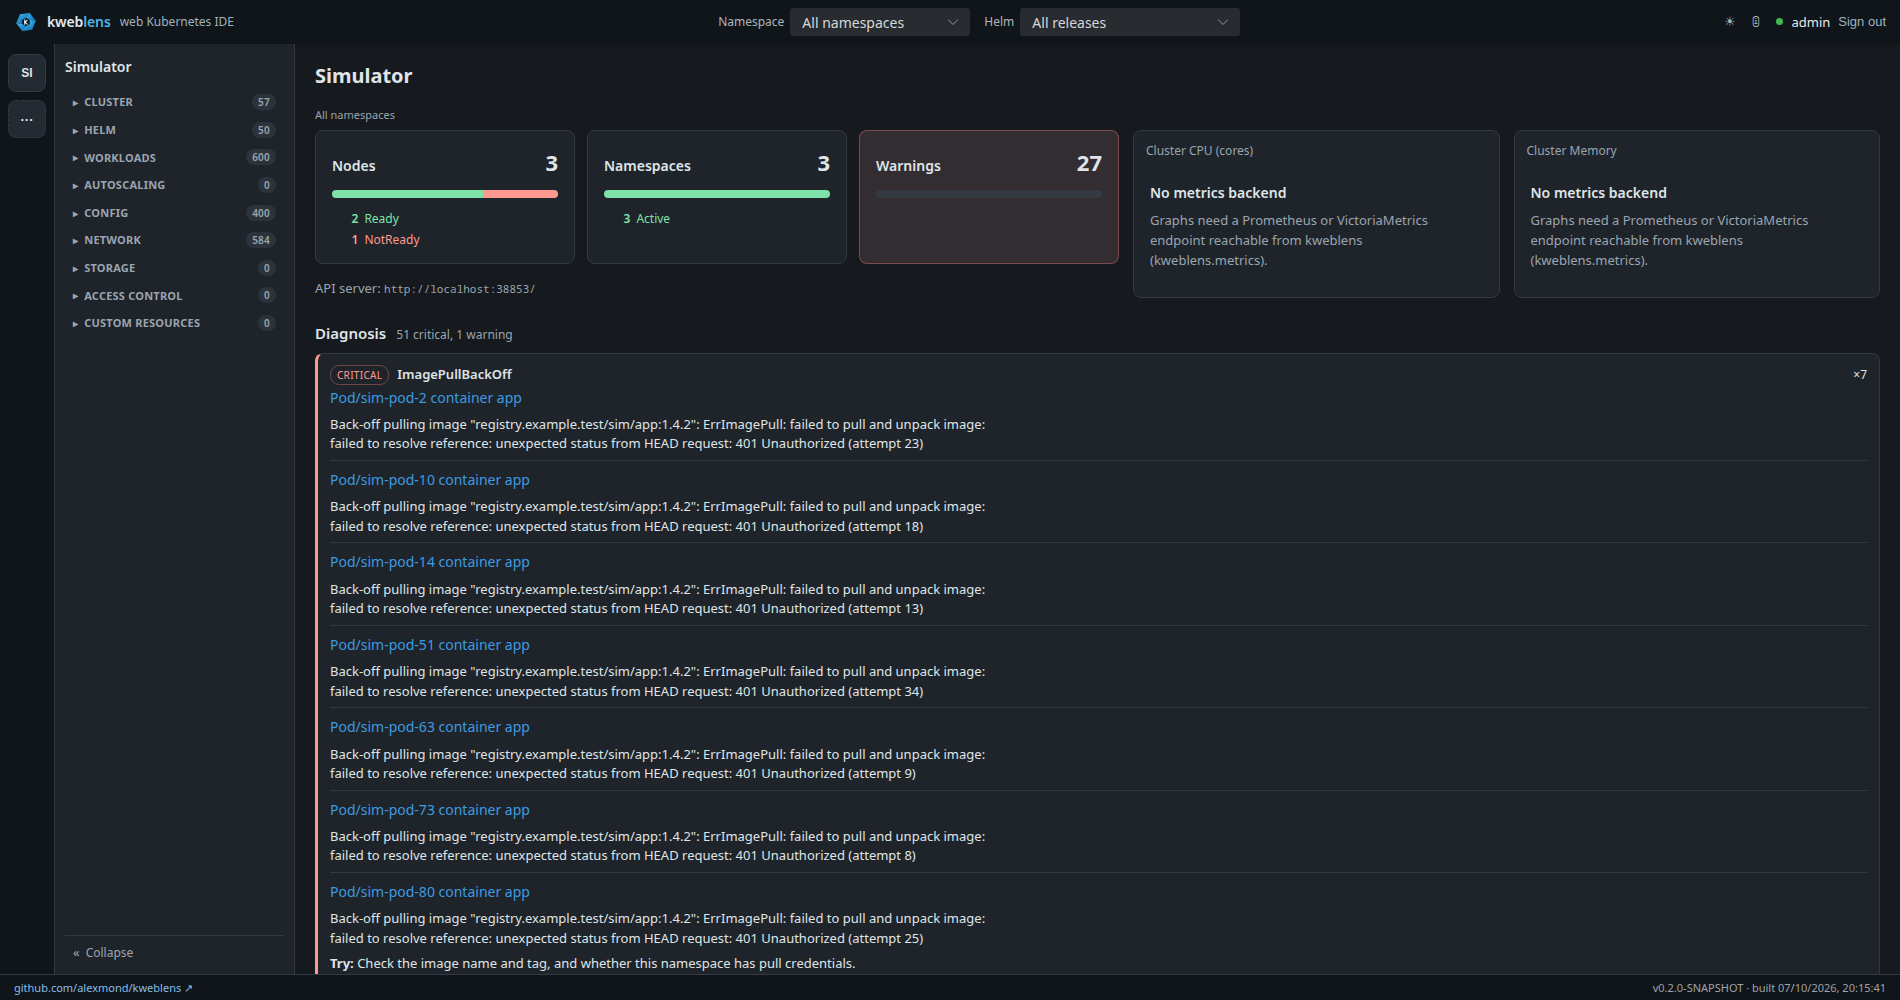Open Pod/sim-pod-10 container app
Image resolution: width=1900 pixels, height=1000 pixels.
point(430,480)
